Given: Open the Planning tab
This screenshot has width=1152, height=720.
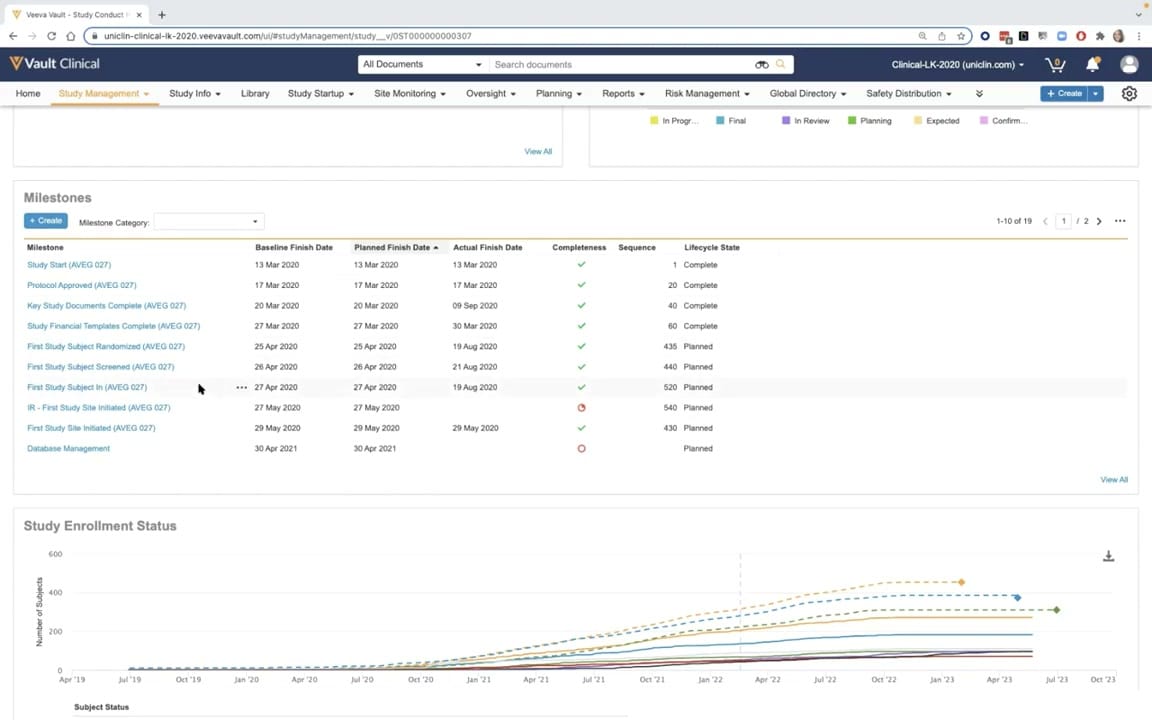Looking at the screenshot, I should (x=558, y=94).
